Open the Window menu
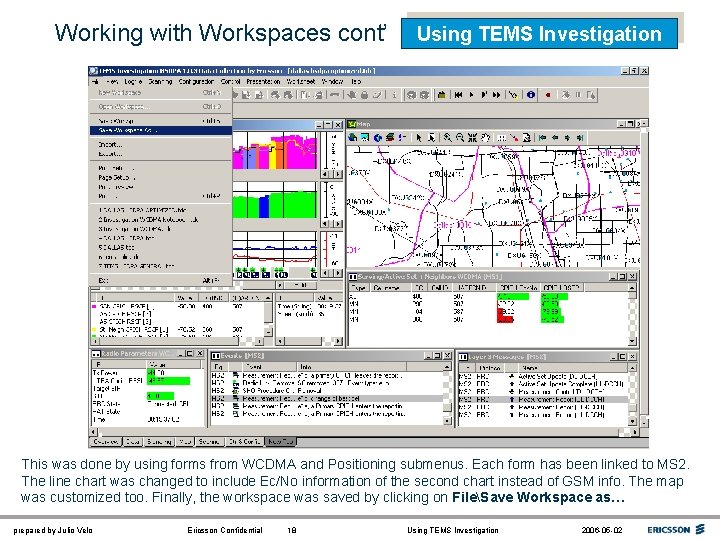This screenshot has width=720, height=540. tap(332, 81)
